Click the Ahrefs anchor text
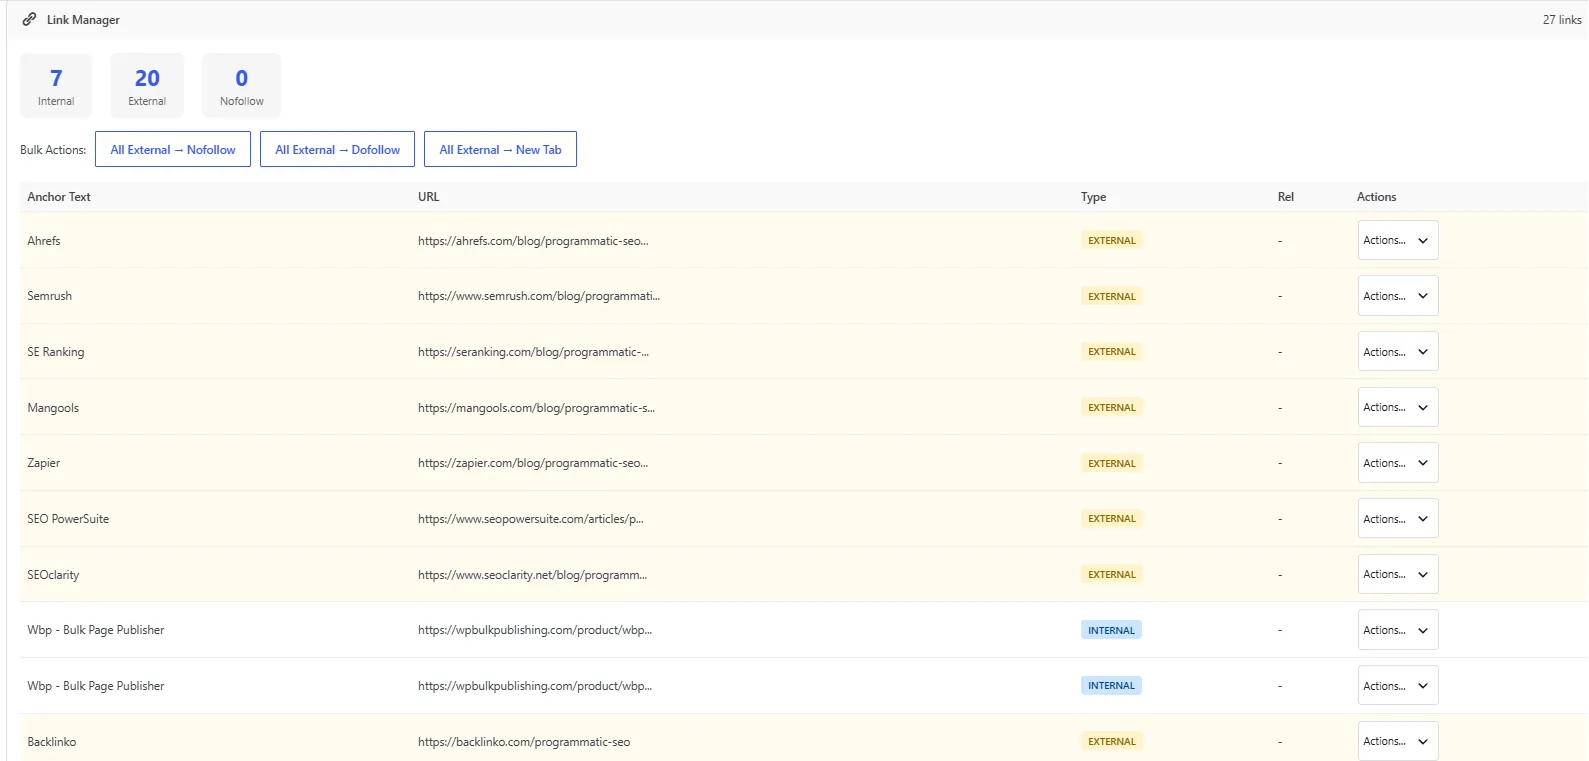 [44, 241]
